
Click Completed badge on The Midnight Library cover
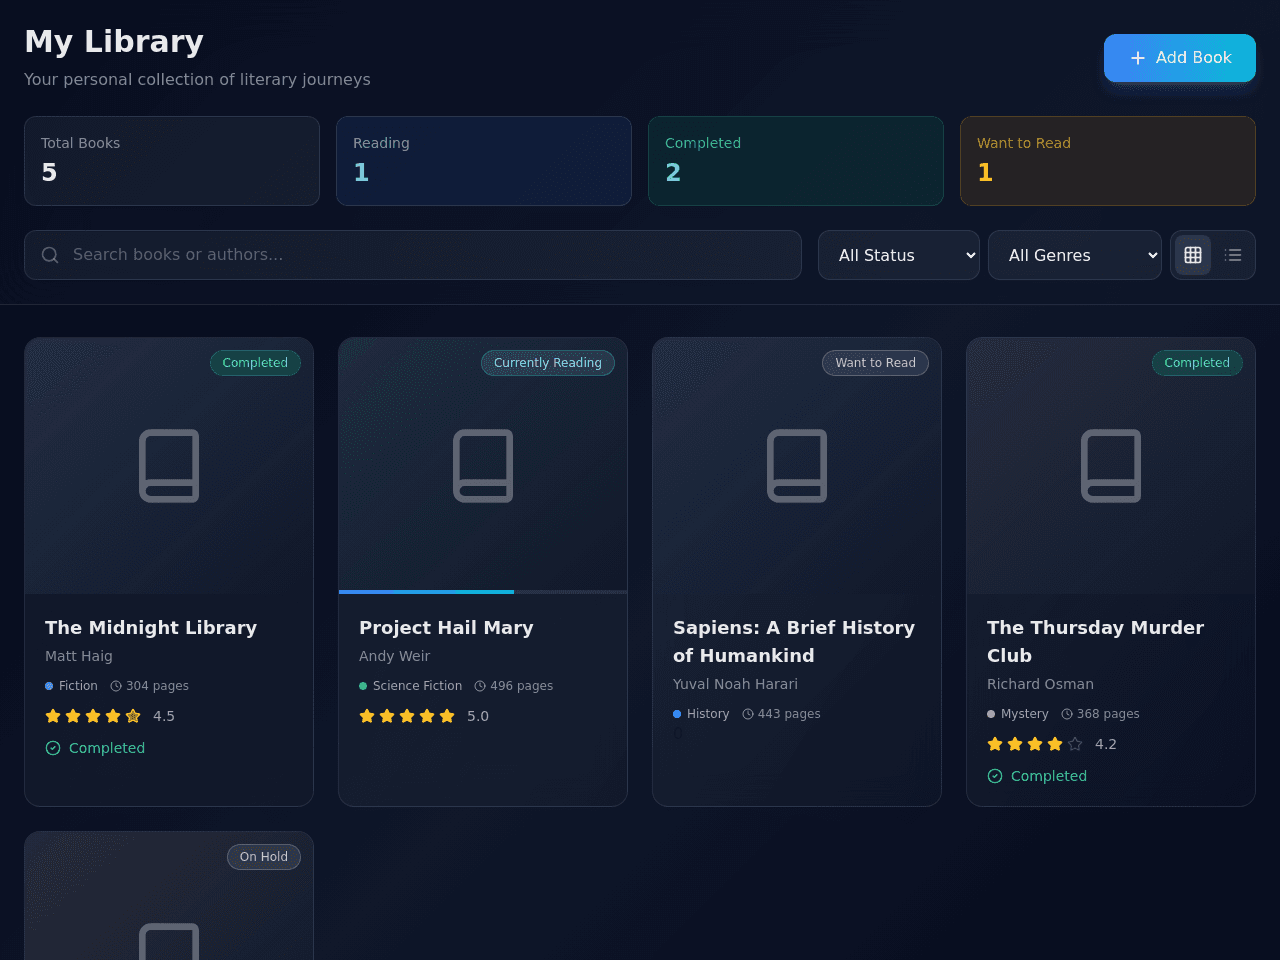tap(255, 363)
